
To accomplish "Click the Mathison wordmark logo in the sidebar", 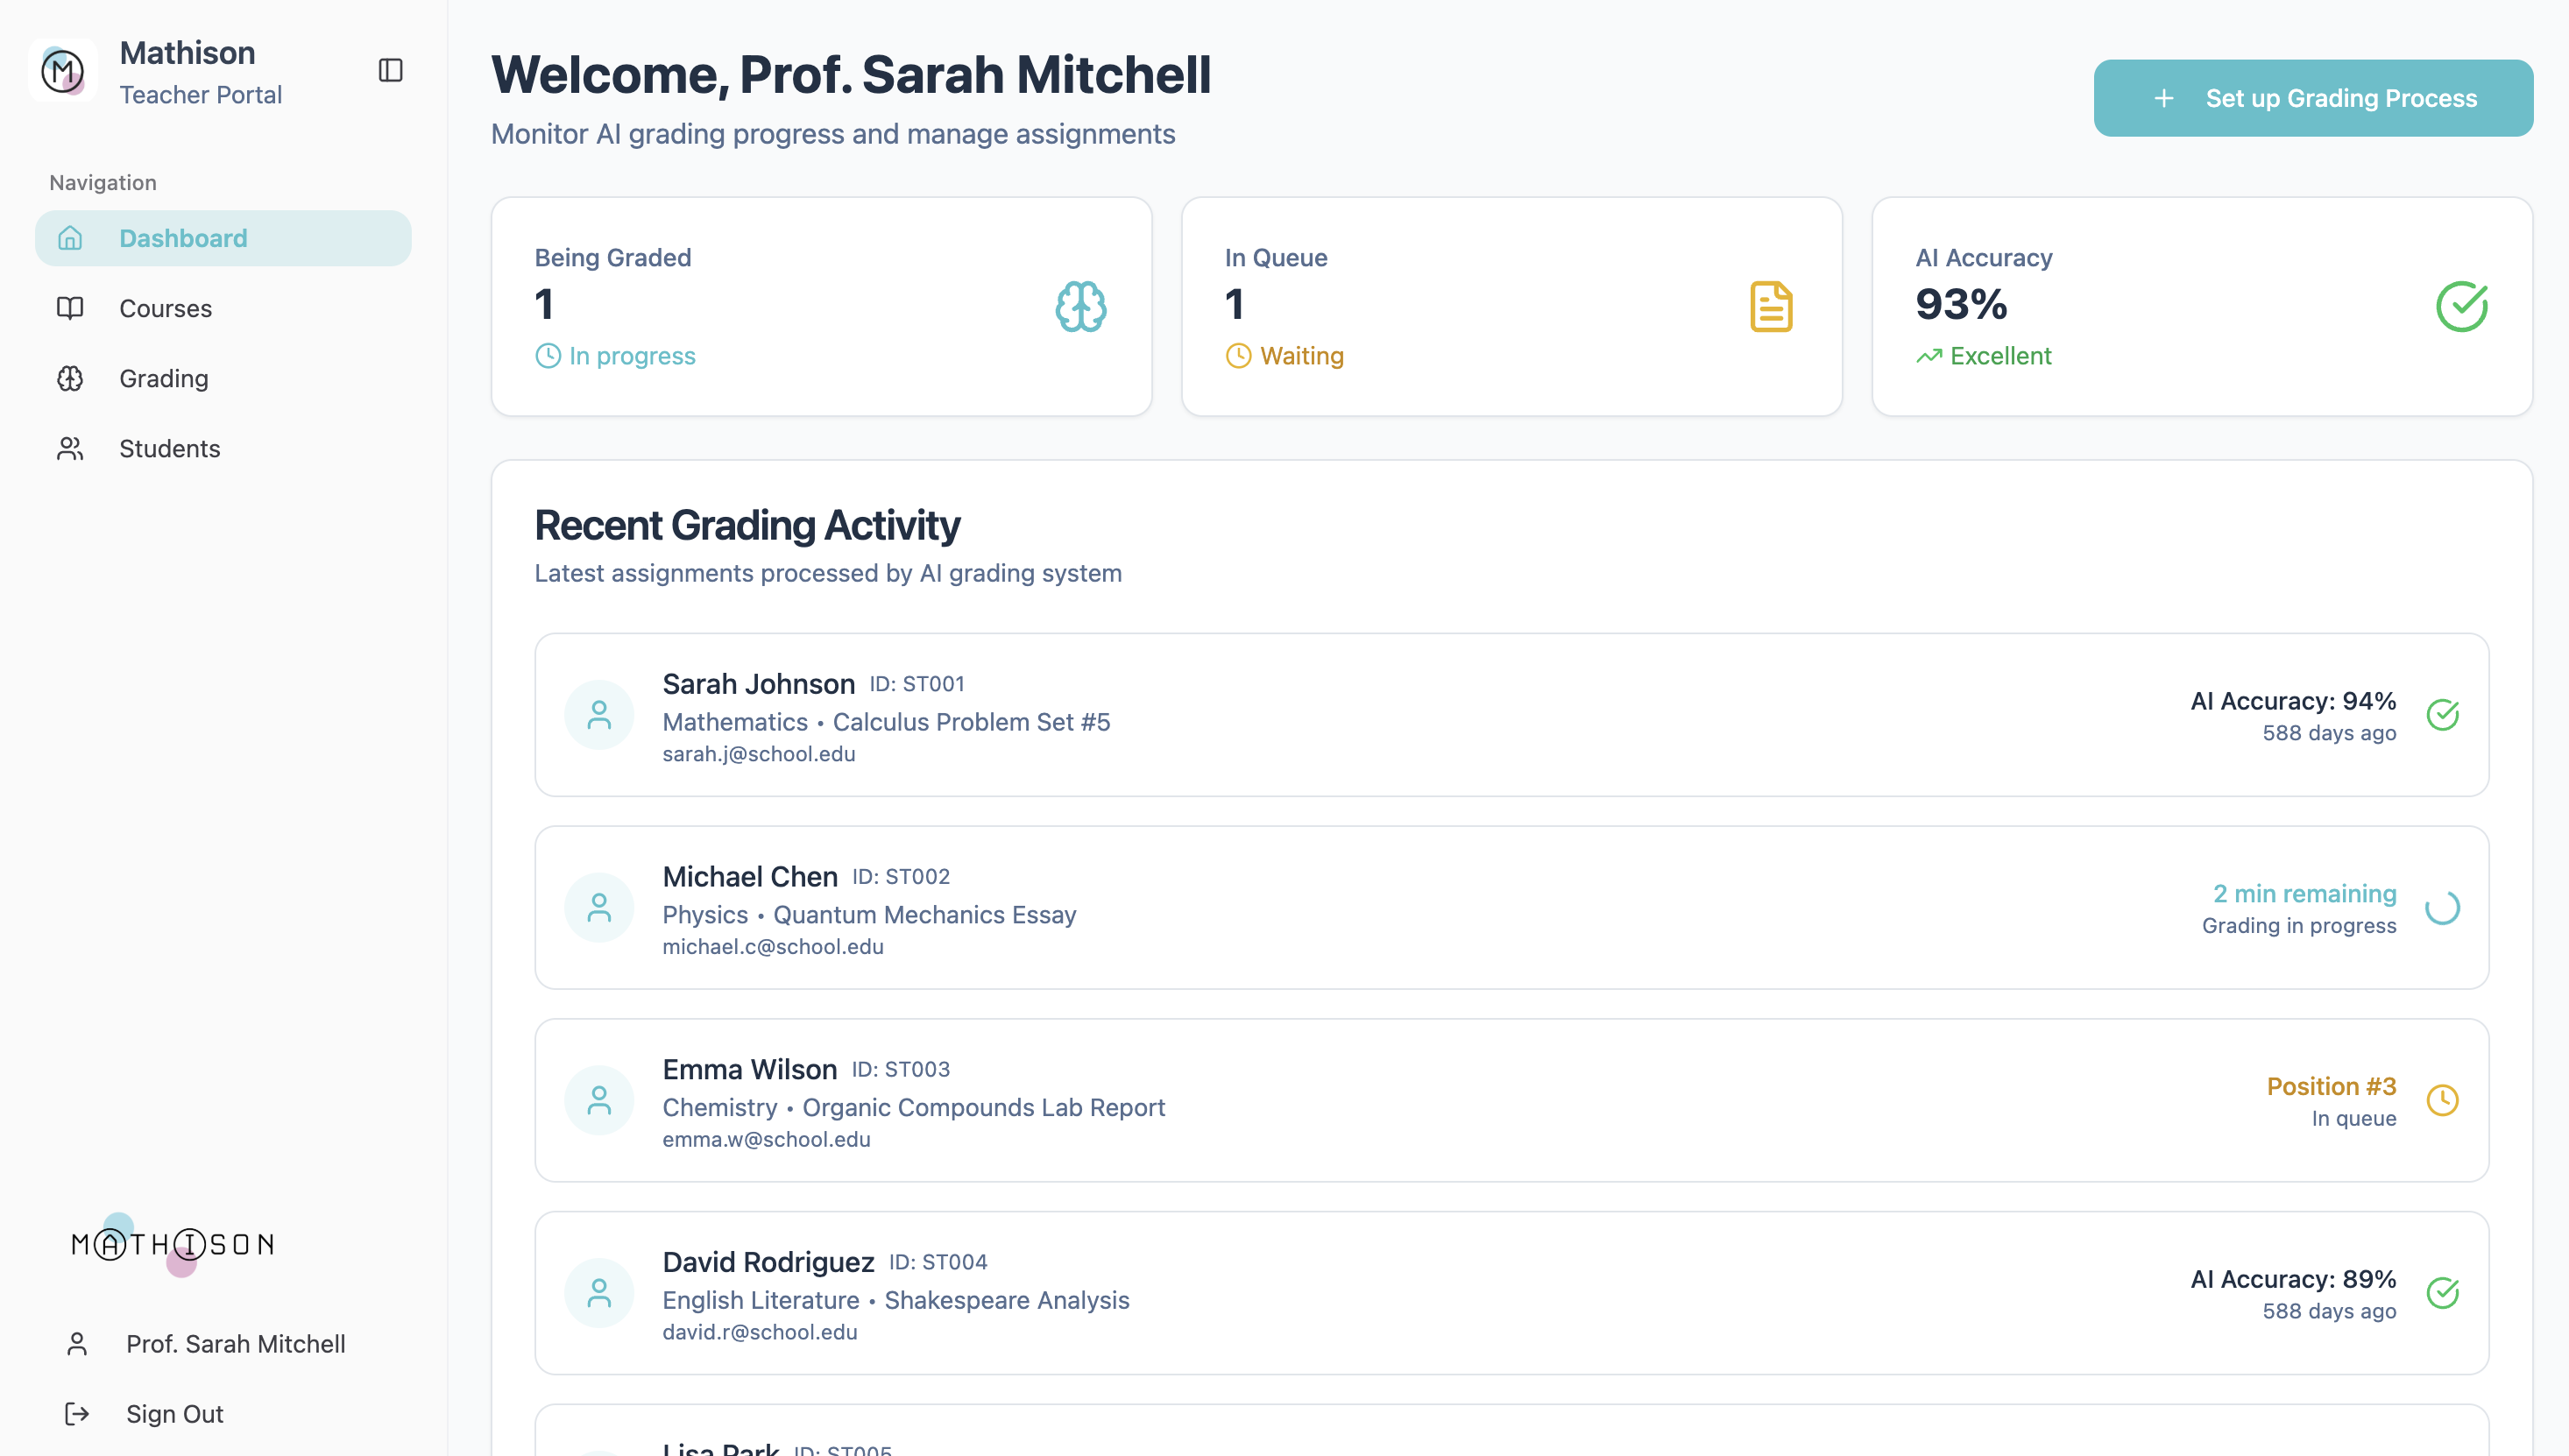I will (x=173, y=1244).
